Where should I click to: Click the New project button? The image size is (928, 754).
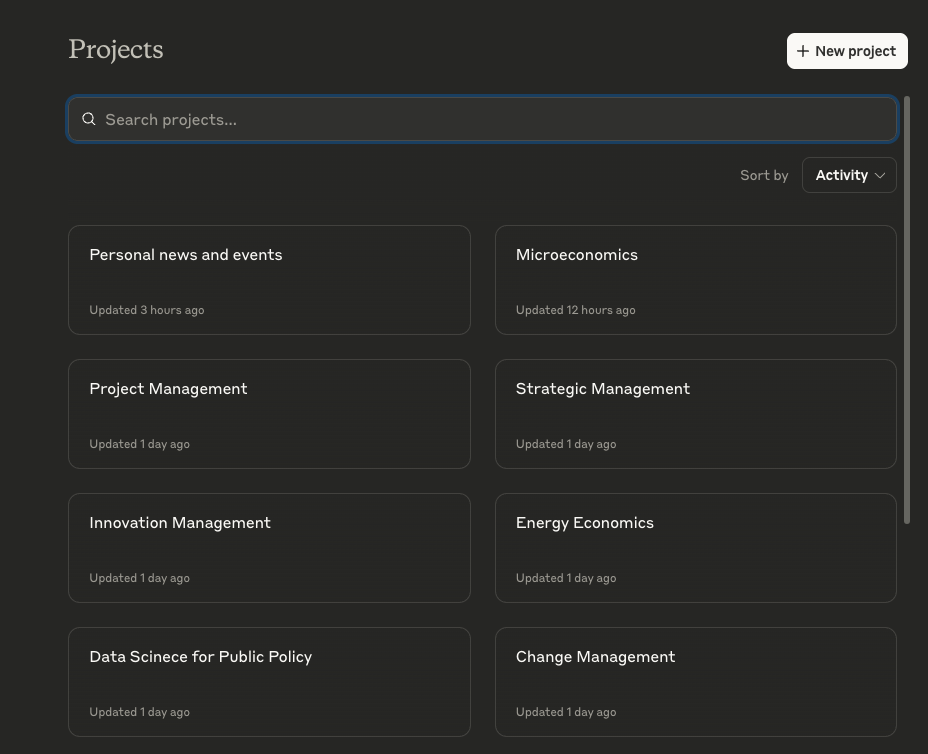click(x=847, y=51)
